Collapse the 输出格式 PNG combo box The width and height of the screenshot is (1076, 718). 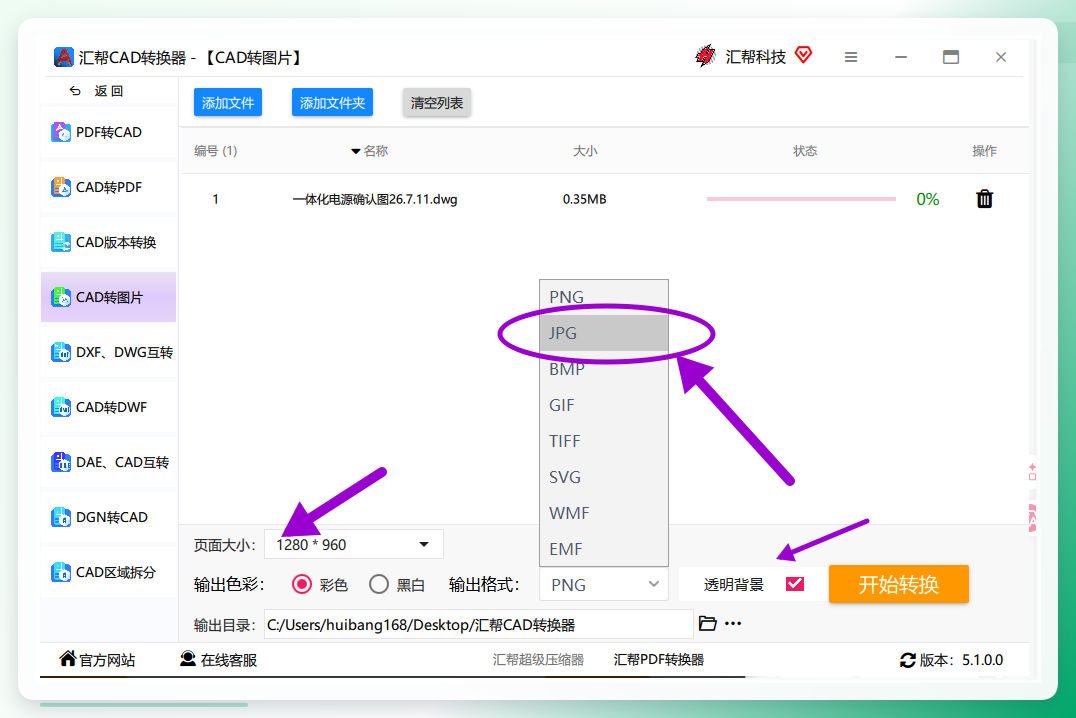coord(604,585)
